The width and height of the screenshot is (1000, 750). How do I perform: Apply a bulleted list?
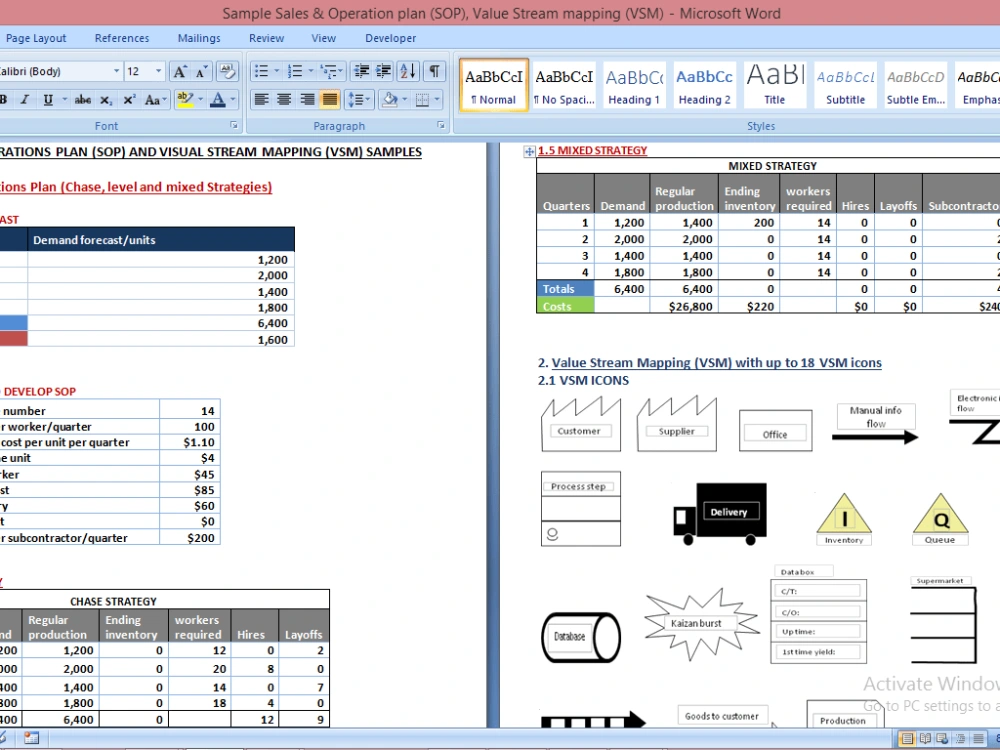coord(261,71)
